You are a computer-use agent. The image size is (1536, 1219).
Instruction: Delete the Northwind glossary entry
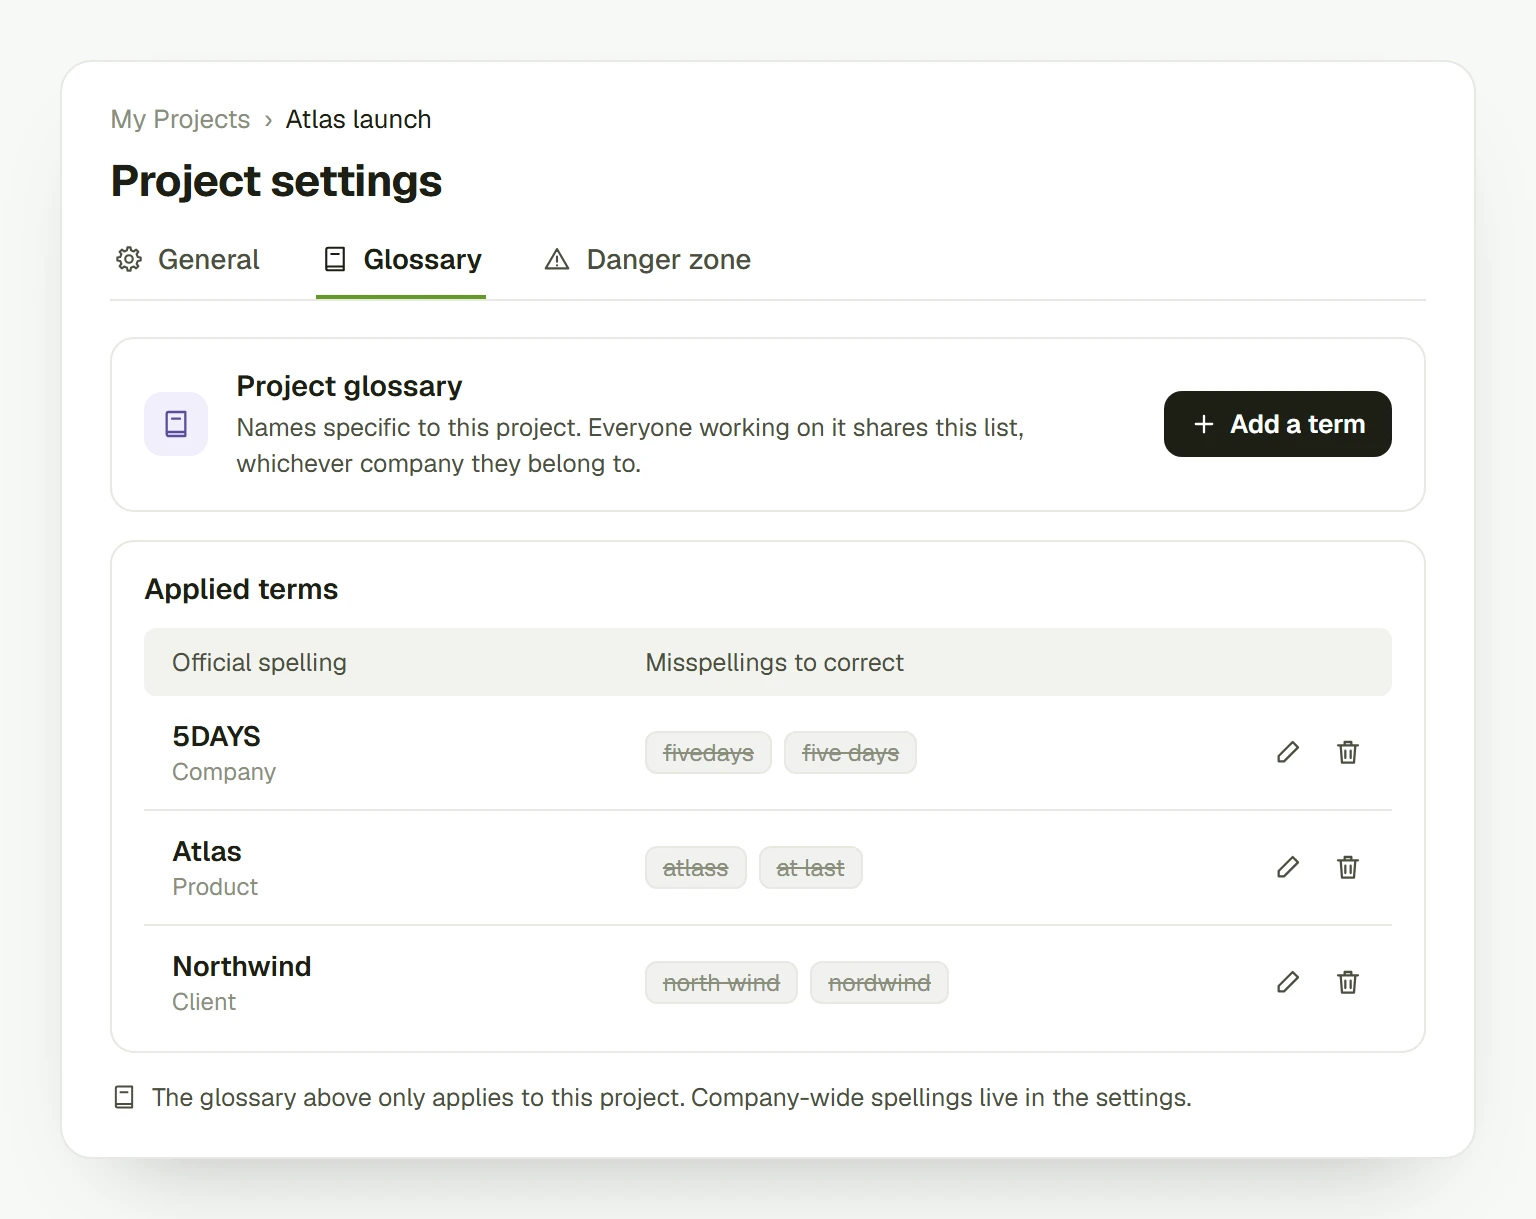coord(1348,982)
